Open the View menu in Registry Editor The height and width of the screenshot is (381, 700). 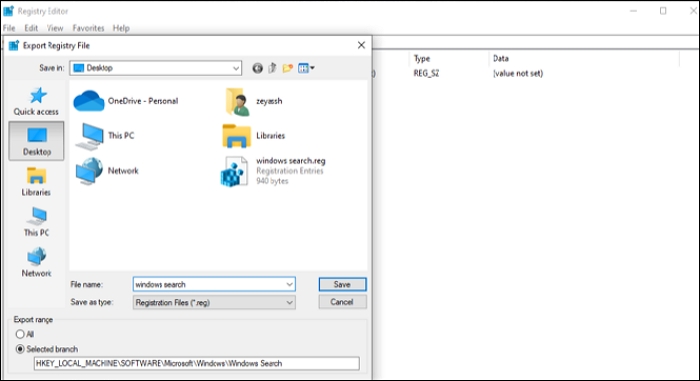[x=55, y=28]
